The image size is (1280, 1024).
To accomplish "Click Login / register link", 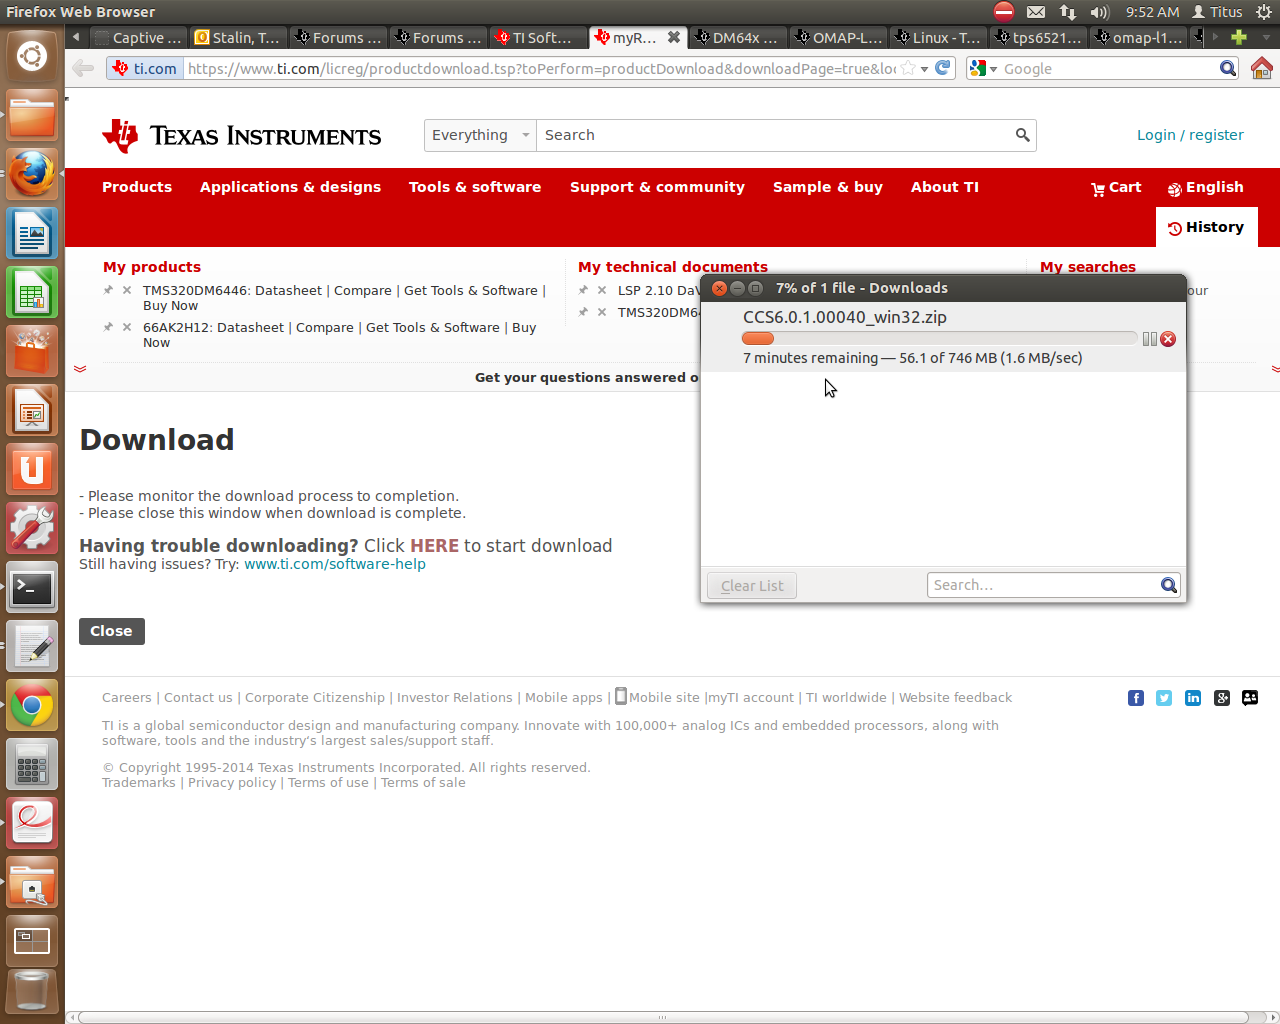I will tap(1190, 135).
